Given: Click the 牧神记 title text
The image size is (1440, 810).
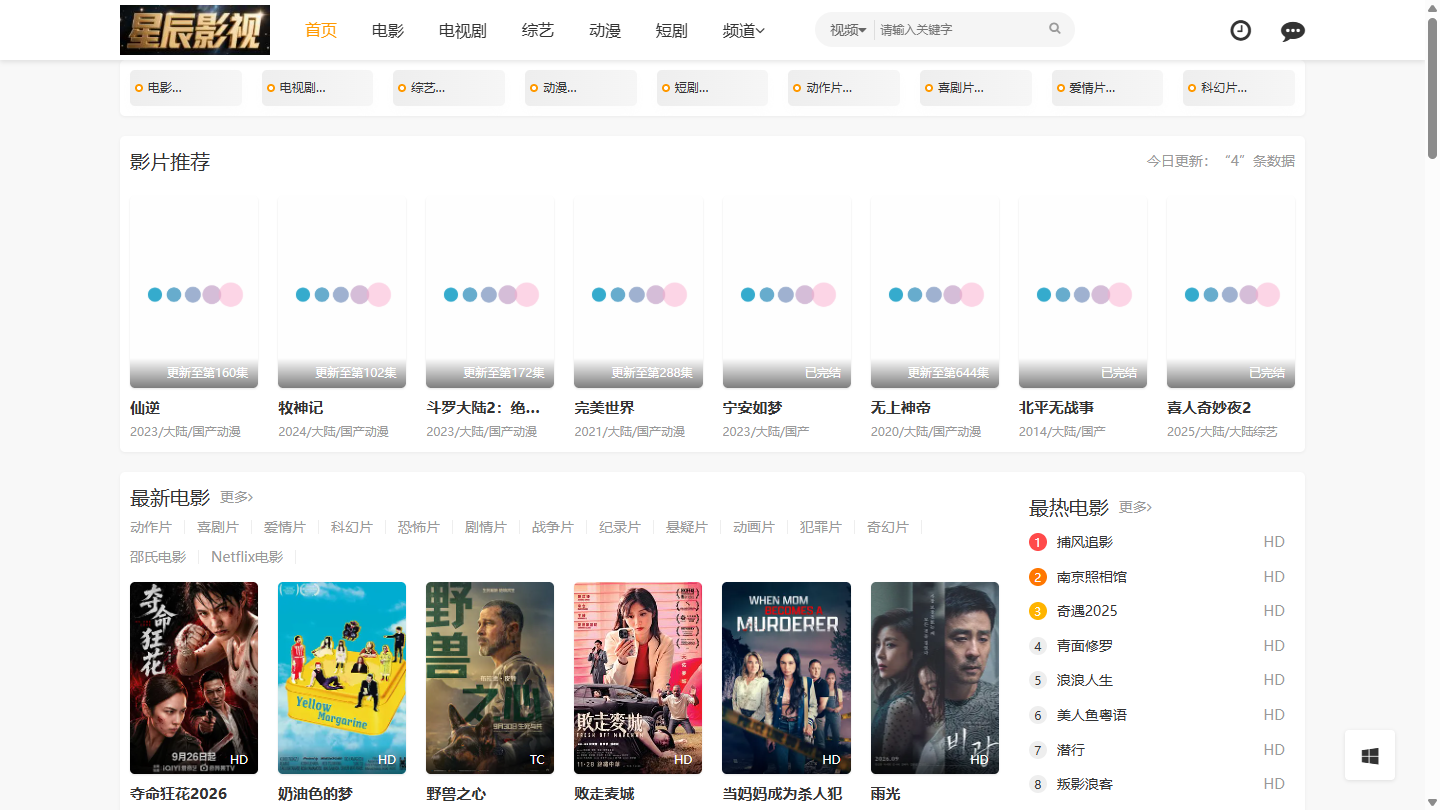Looking at the screenshot, I should 301,408.
